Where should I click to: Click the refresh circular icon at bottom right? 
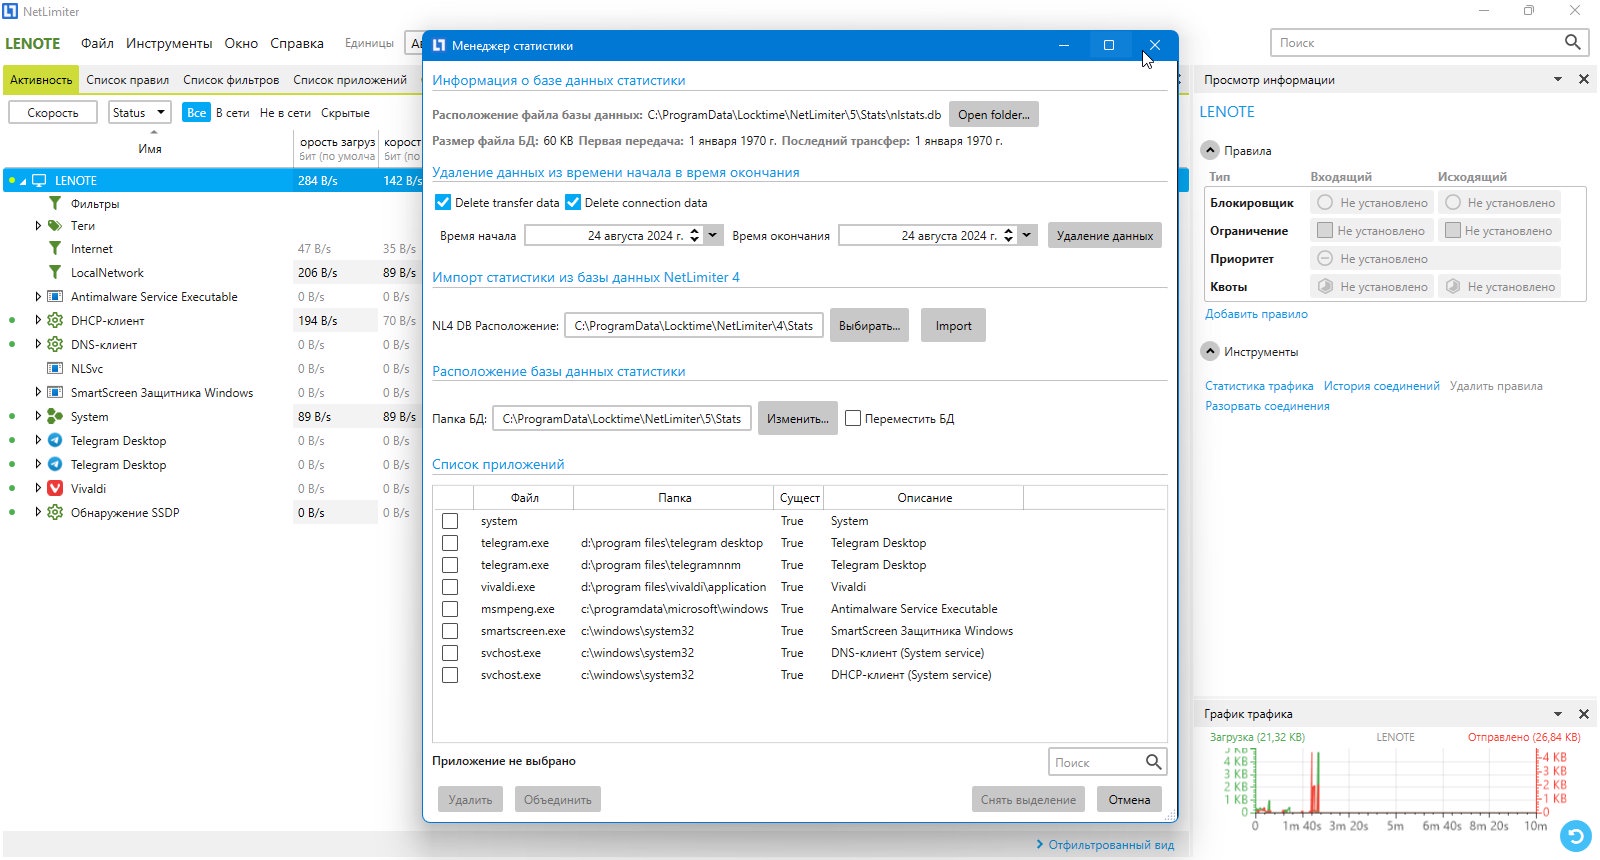pos(1576,835)
